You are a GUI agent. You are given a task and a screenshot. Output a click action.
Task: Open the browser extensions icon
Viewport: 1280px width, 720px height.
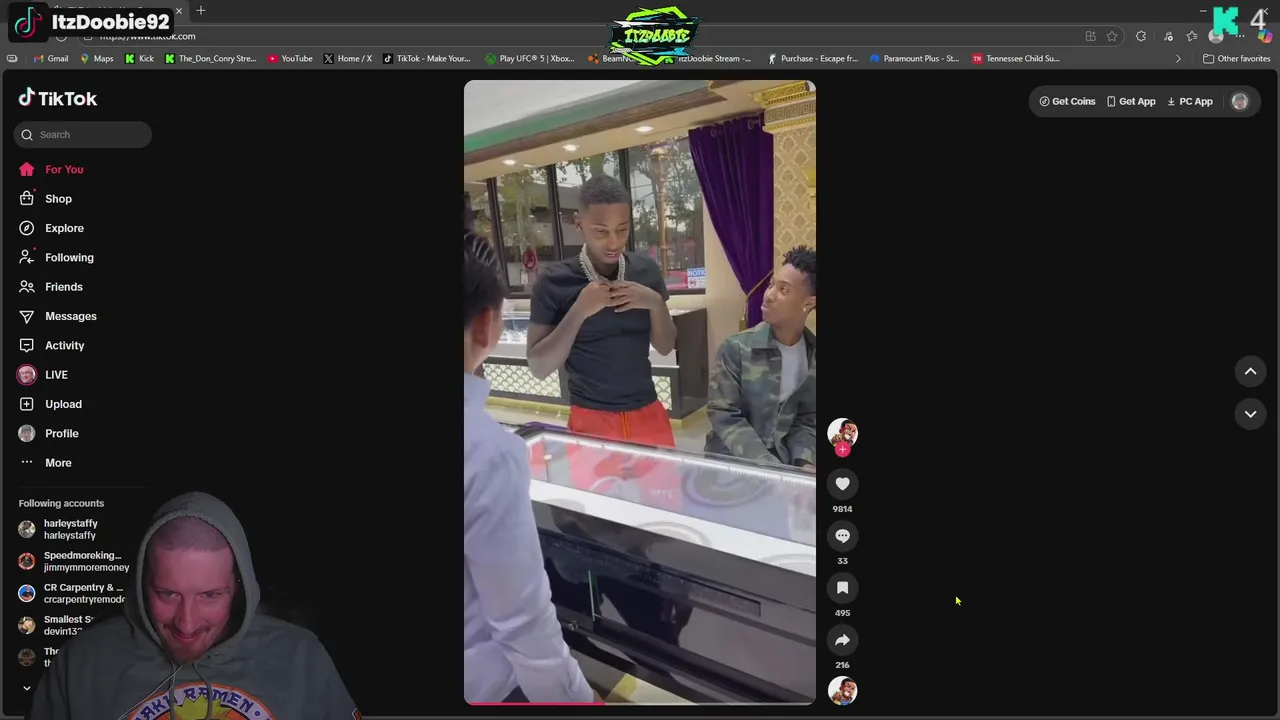1141,36
